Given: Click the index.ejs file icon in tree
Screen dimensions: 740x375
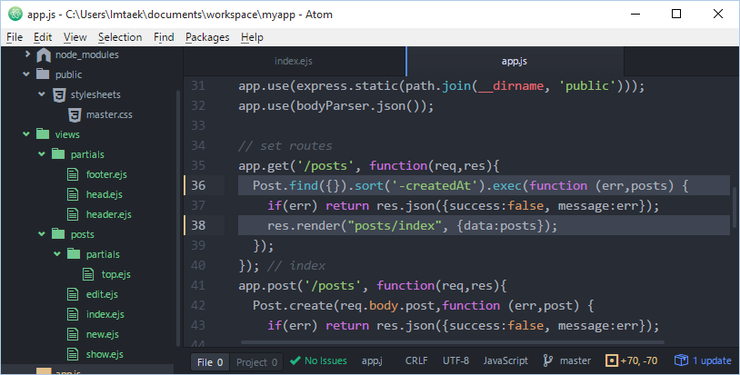Looking at the screenshot, I should point(73,314).
